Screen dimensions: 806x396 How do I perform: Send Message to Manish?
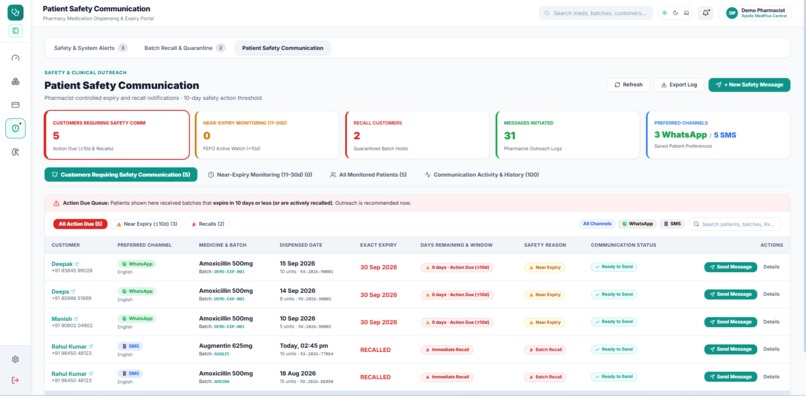click(x=730, y=322)
